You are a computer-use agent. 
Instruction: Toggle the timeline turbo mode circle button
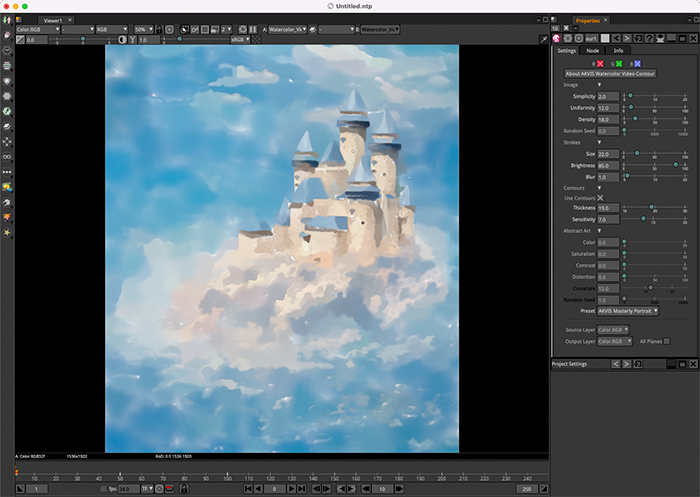coord(159,489)
